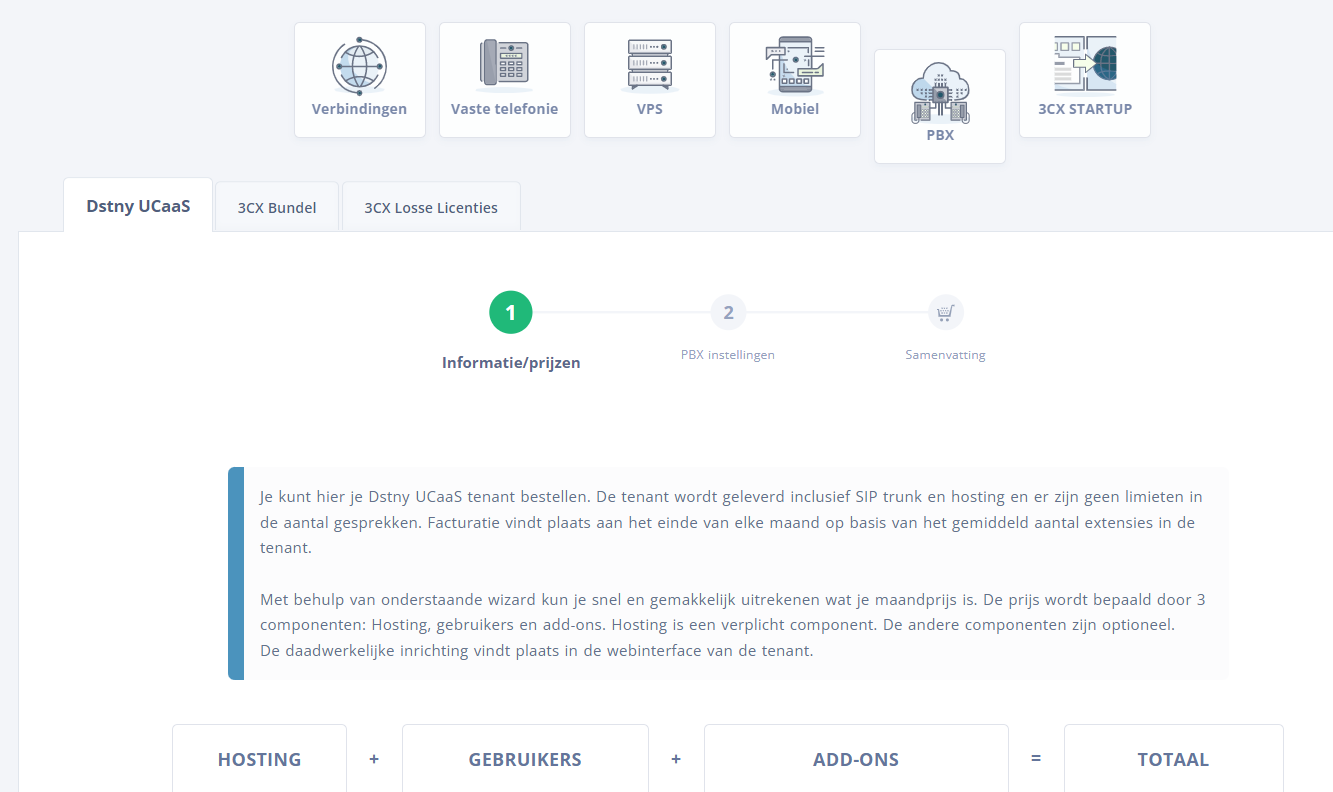Click the paragraph starting 'Met behulp van'
1333x792 pixels.
[732, 625]
